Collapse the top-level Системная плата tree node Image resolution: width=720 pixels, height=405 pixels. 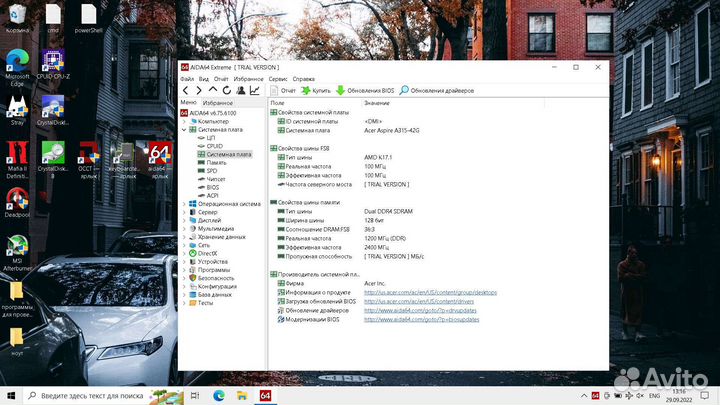[185, 130]
